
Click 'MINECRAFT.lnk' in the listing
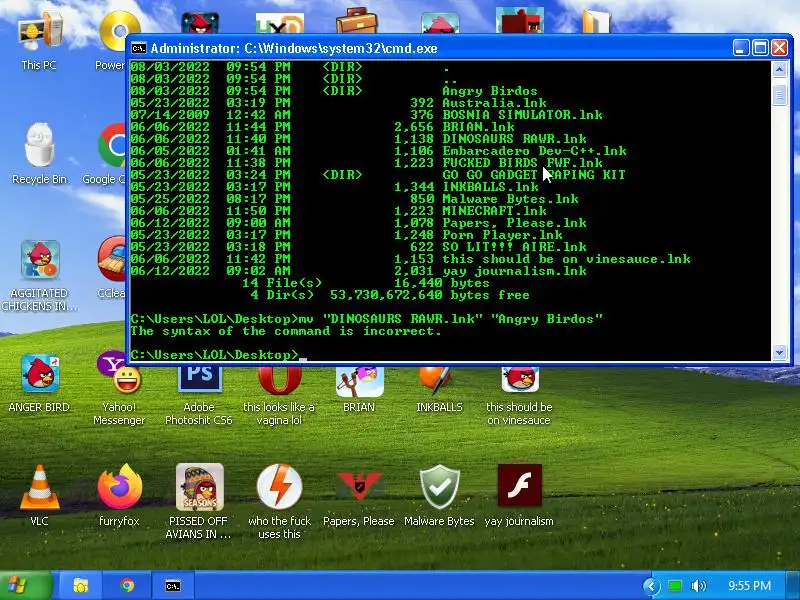pos(494,211)
